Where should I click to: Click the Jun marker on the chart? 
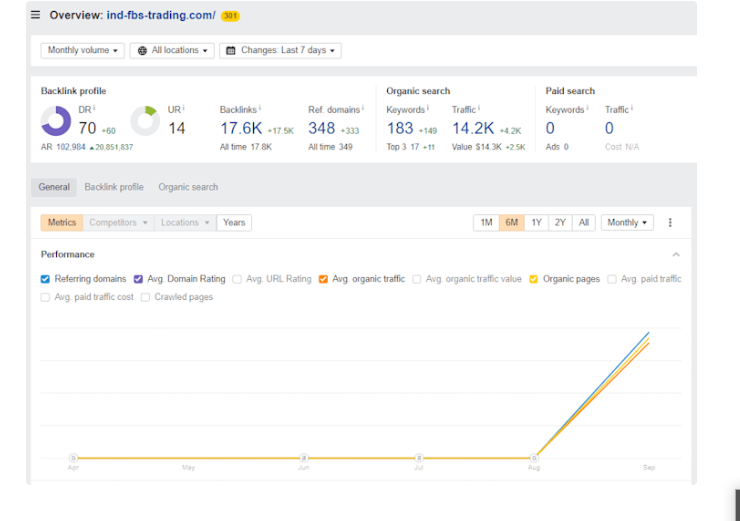coord(304,458)
